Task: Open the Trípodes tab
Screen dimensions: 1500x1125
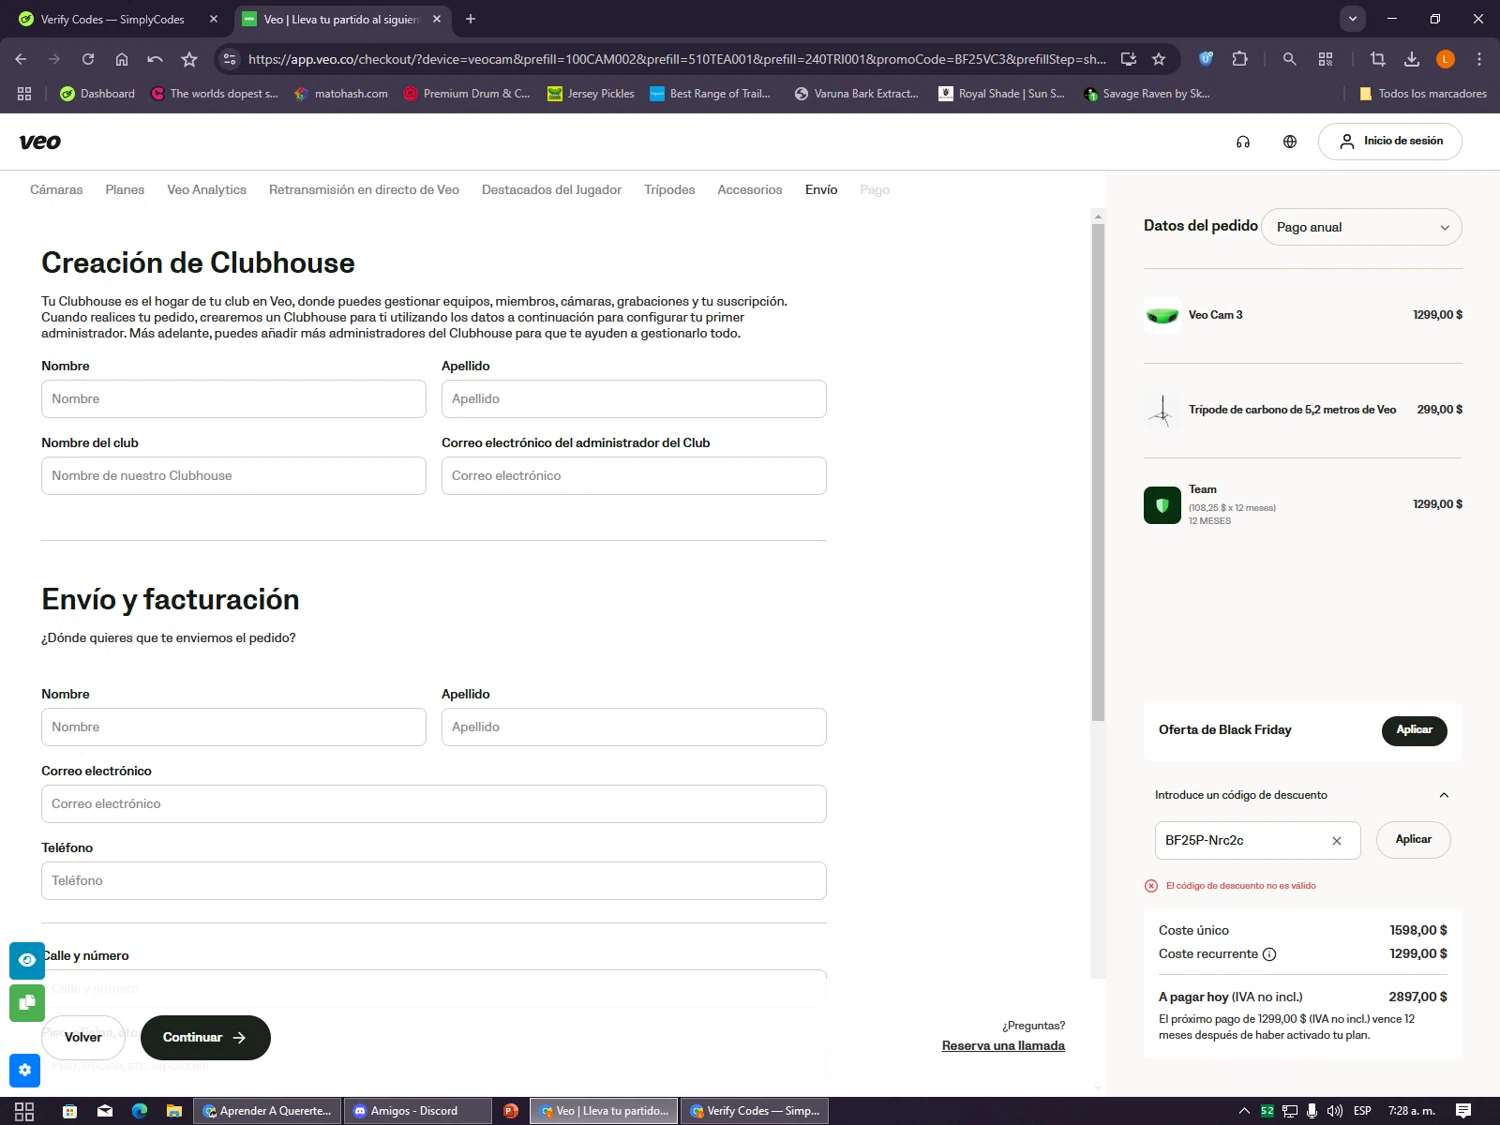Action: pos(669,190)
